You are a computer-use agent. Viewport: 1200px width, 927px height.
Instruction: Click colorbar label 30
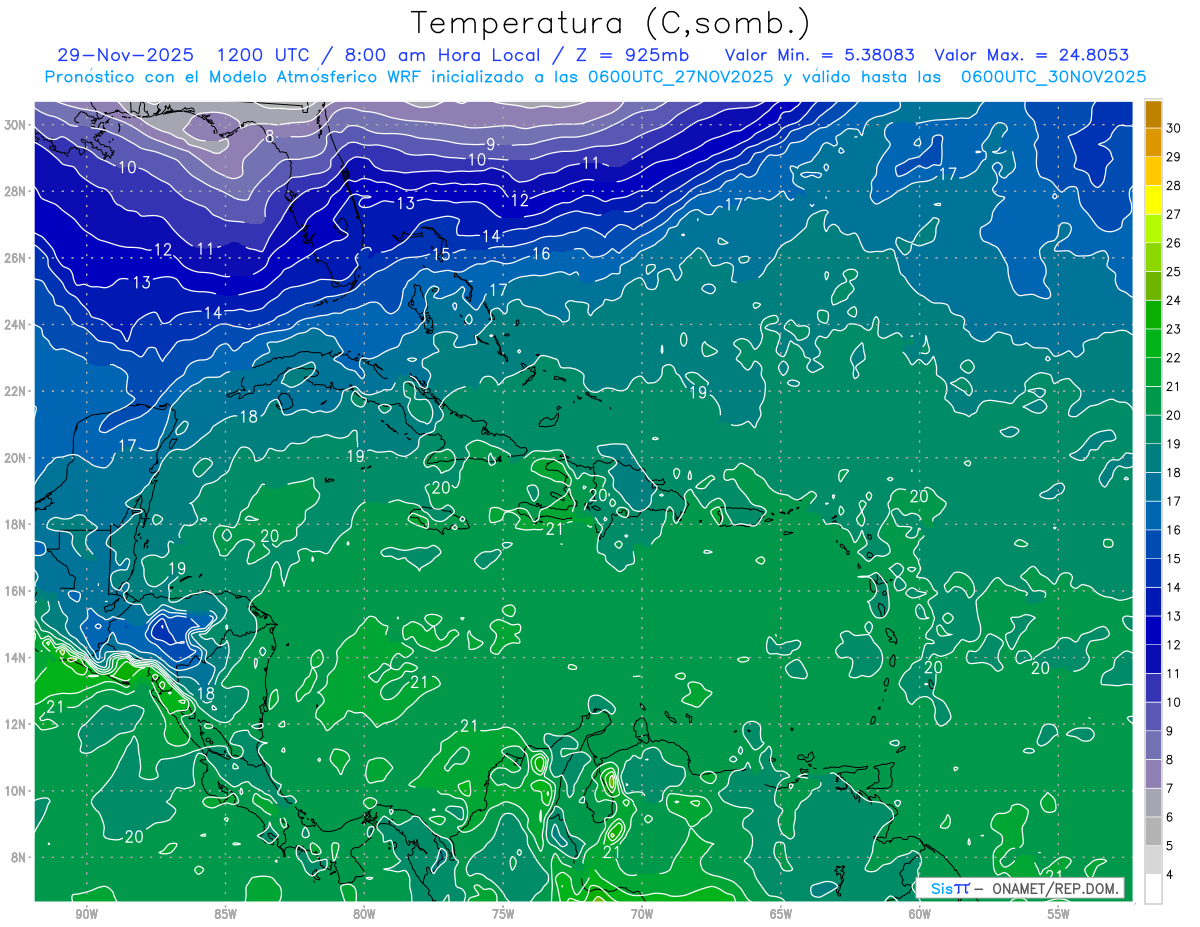coord(1174,128)
